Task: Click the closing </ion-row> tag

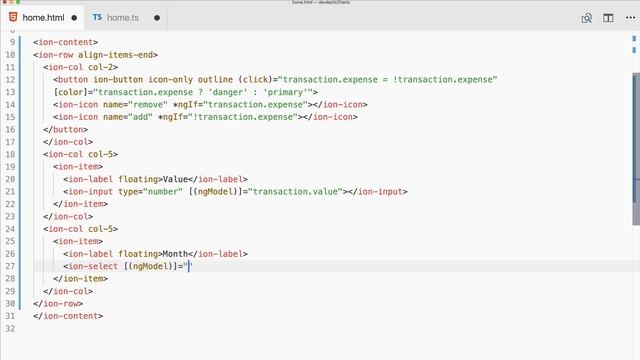Action: click(x=58, y=304)
